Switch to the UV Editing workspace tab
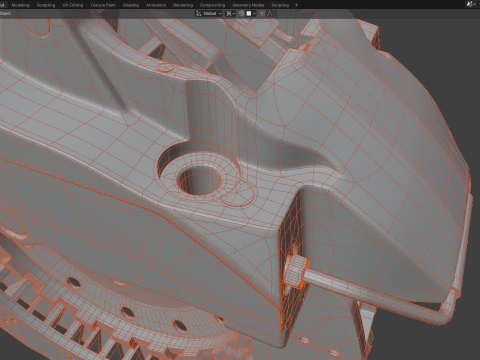This screenshot has width=480, height=360. click(73, 5)
